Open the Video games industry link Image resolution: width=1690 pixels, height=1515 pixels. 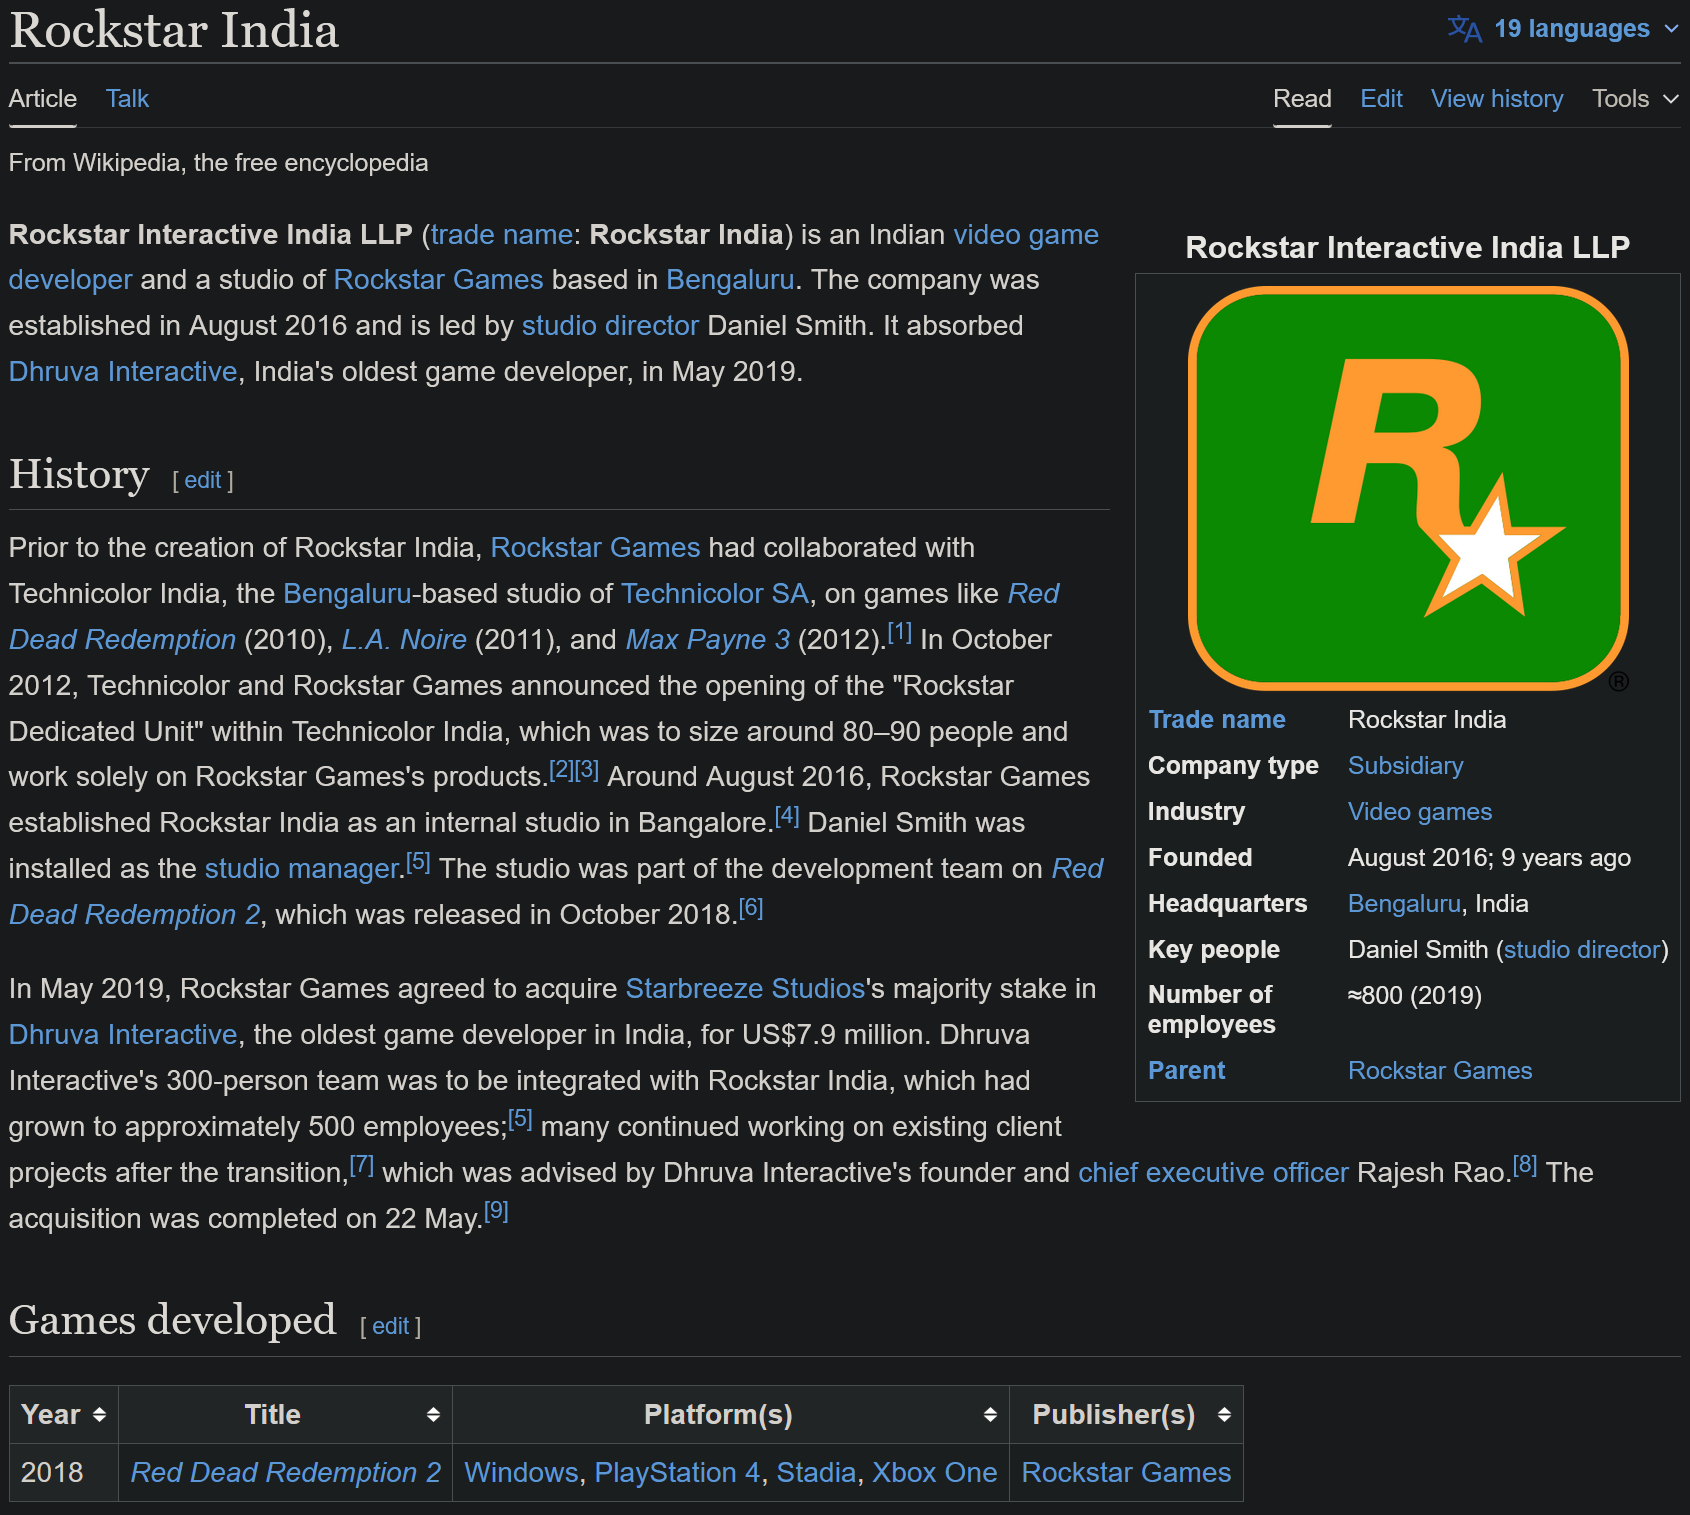tap(1420, 812)
